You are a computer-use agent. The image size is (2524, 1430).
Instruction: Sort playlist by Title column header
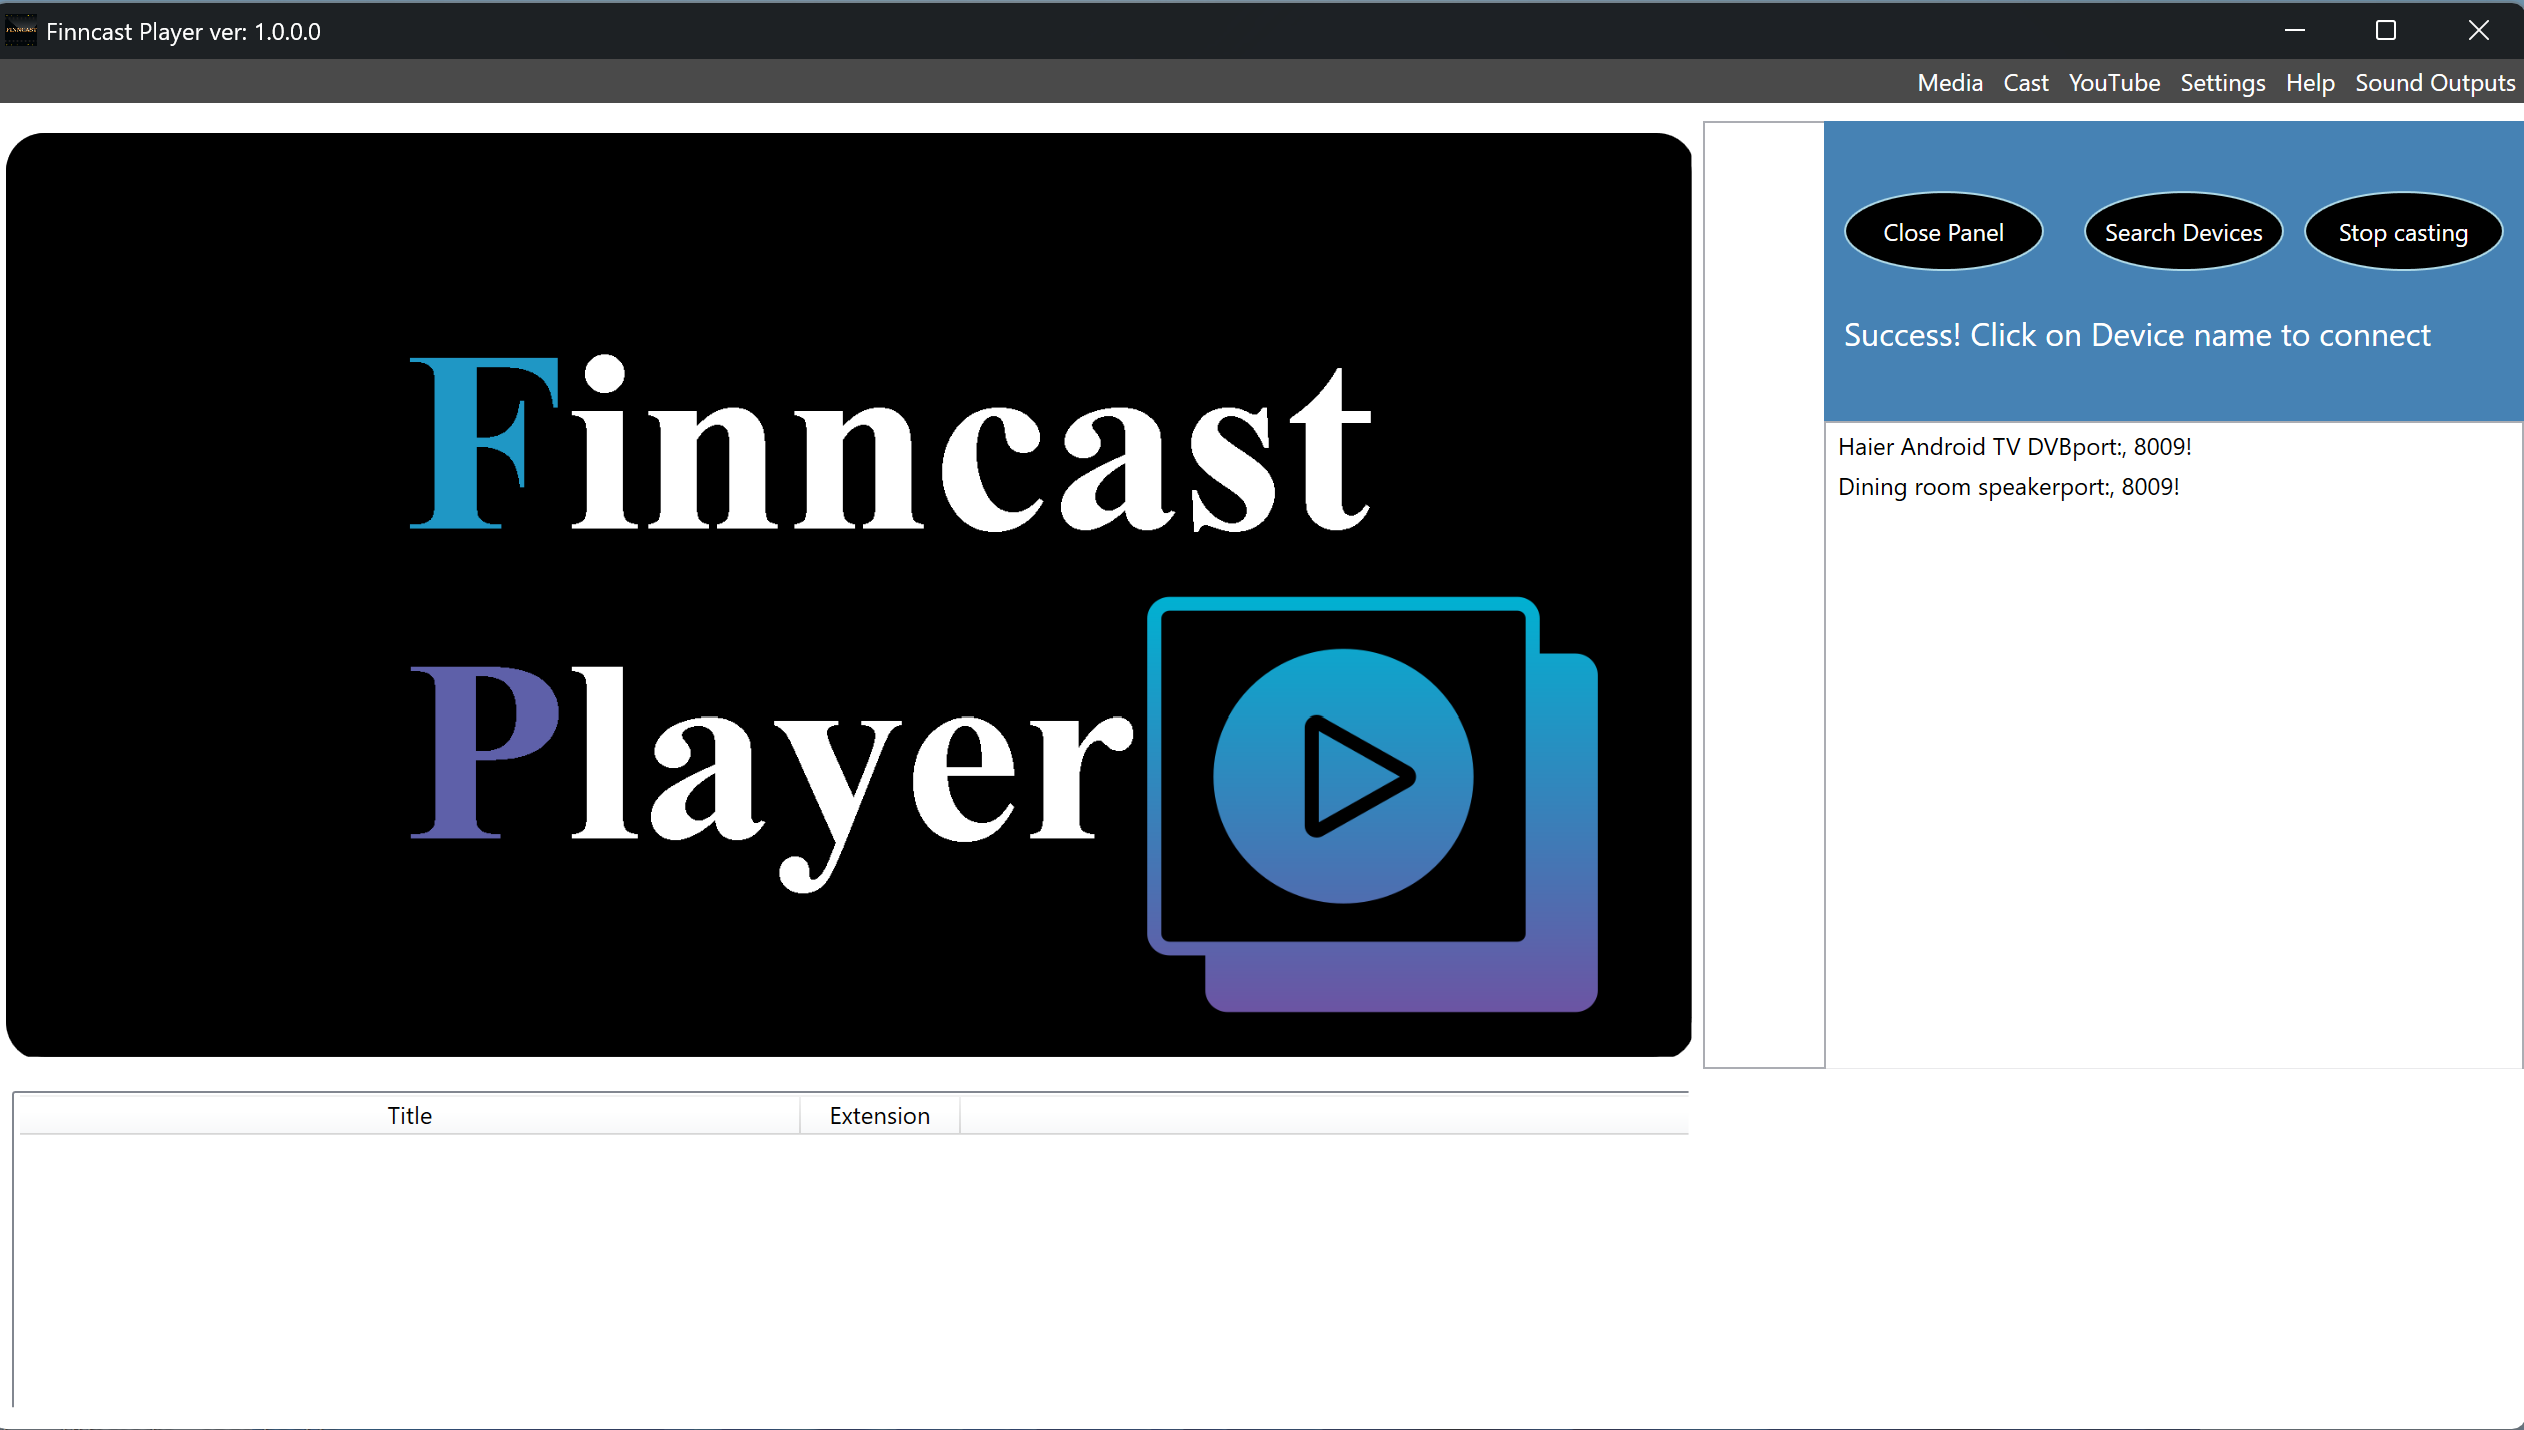(409, 1115)
